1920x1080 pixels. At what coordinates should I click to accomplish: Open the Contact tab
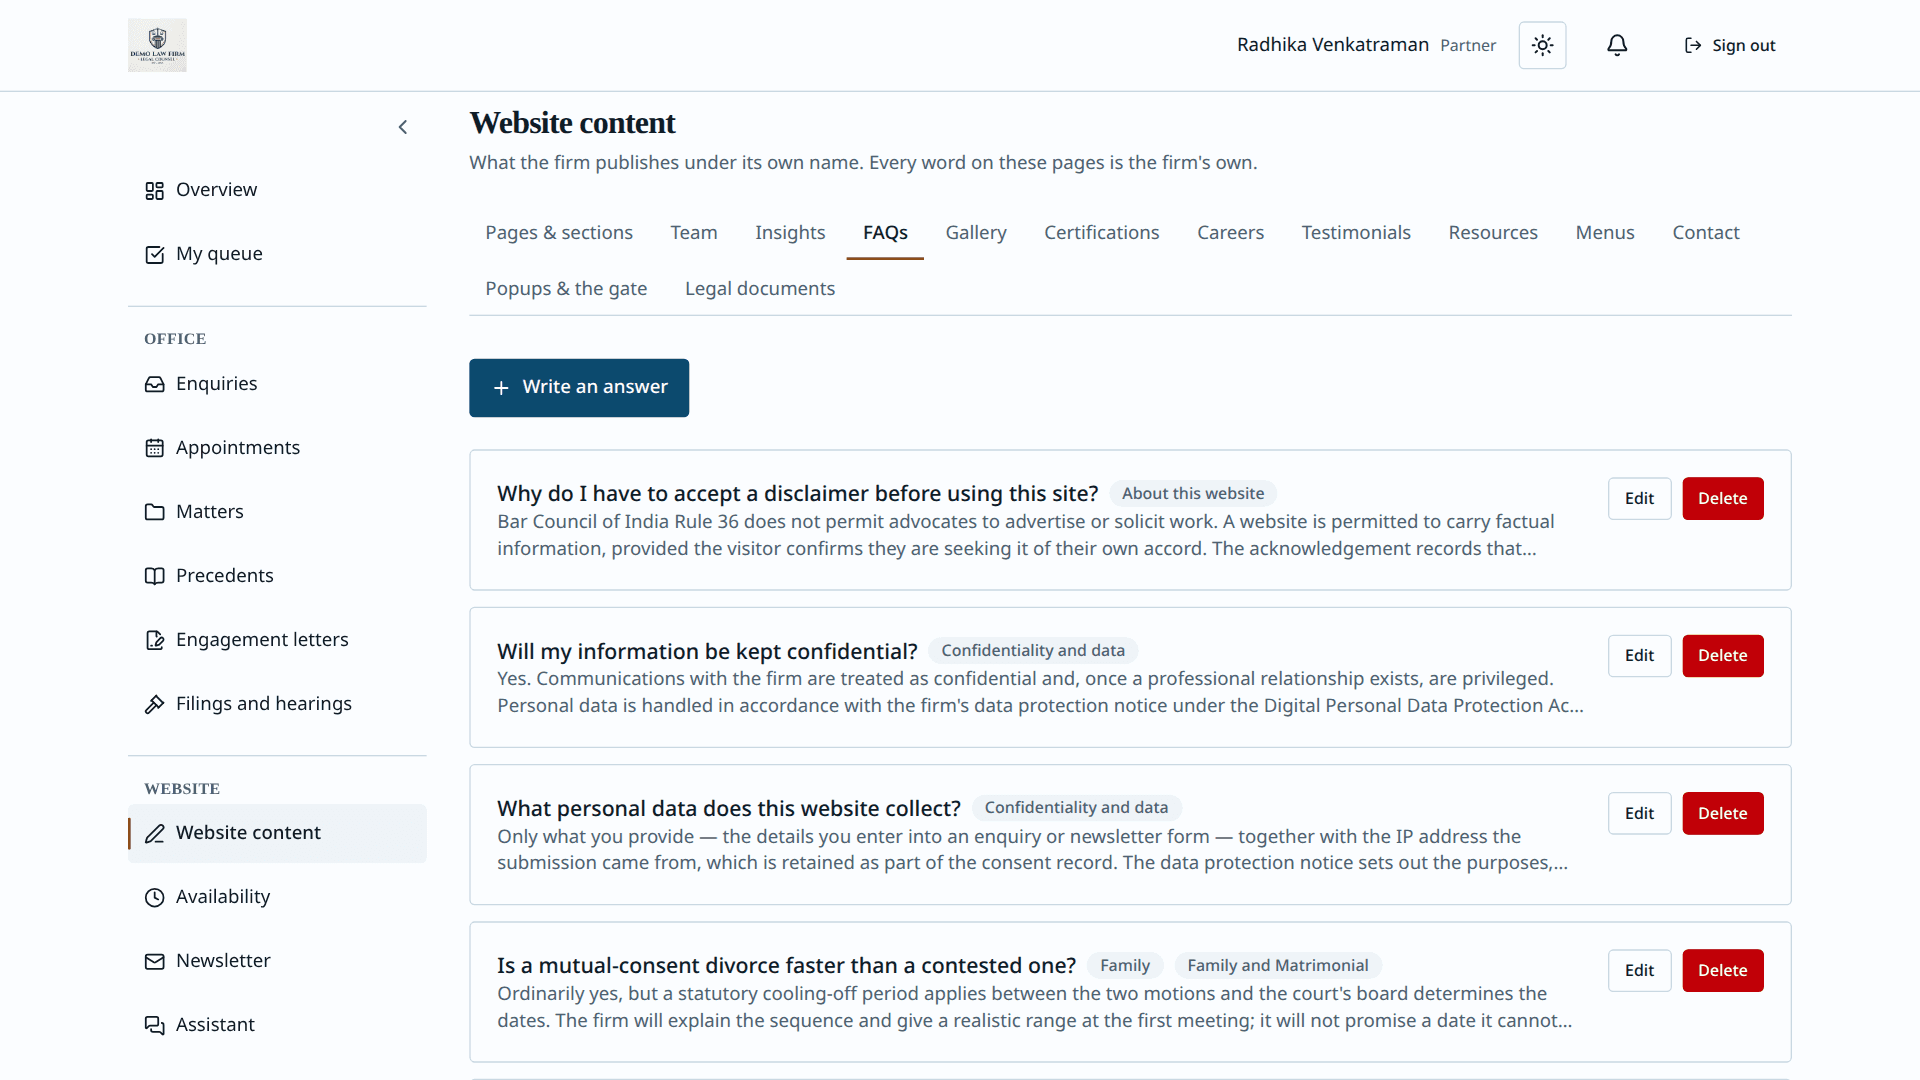[1706, 232]
